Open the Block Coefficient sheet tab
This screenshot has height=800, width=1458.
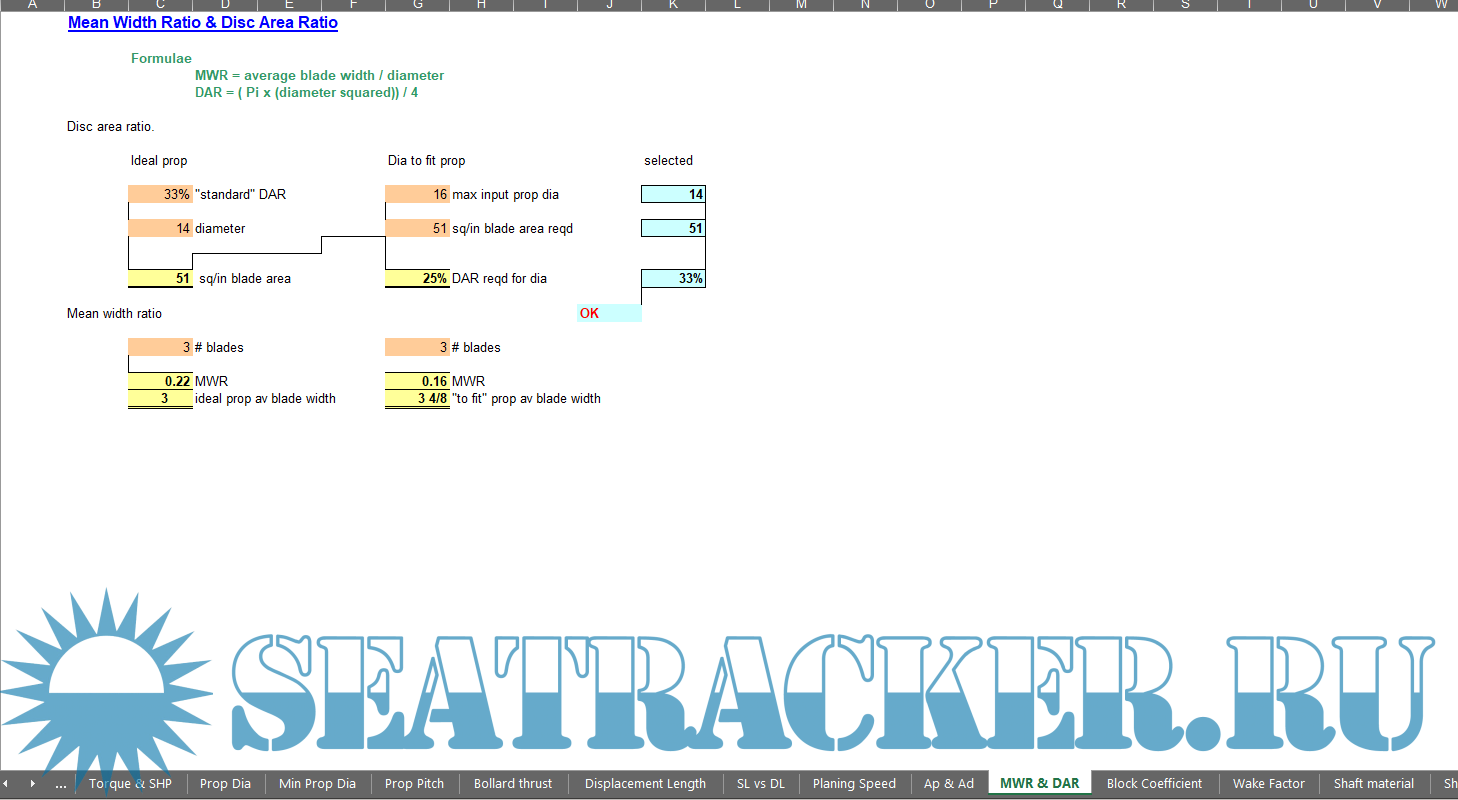pyautogui.click(x=1154, y=783)
